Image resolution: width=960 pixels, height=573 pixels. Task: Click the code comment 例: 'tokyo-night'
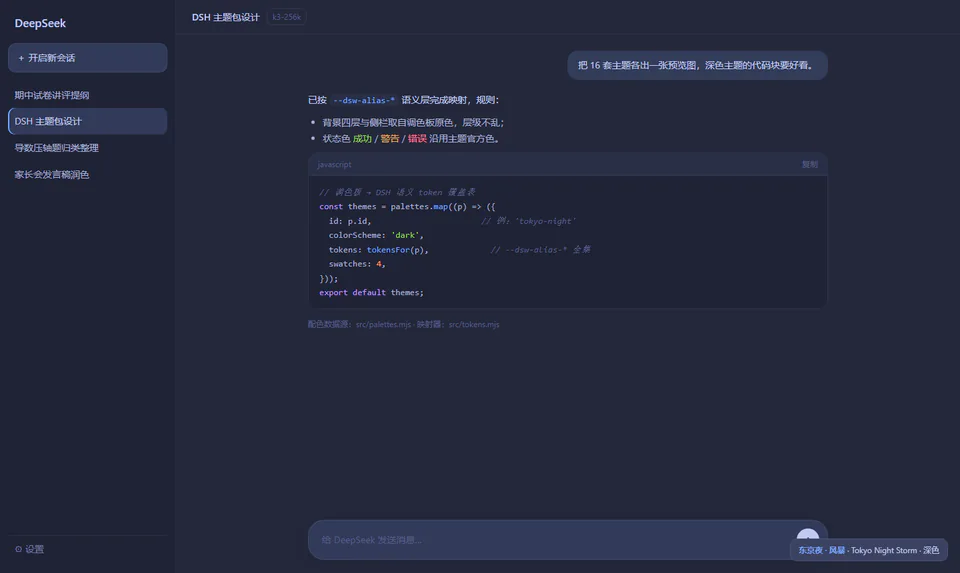tap(528, 221)
